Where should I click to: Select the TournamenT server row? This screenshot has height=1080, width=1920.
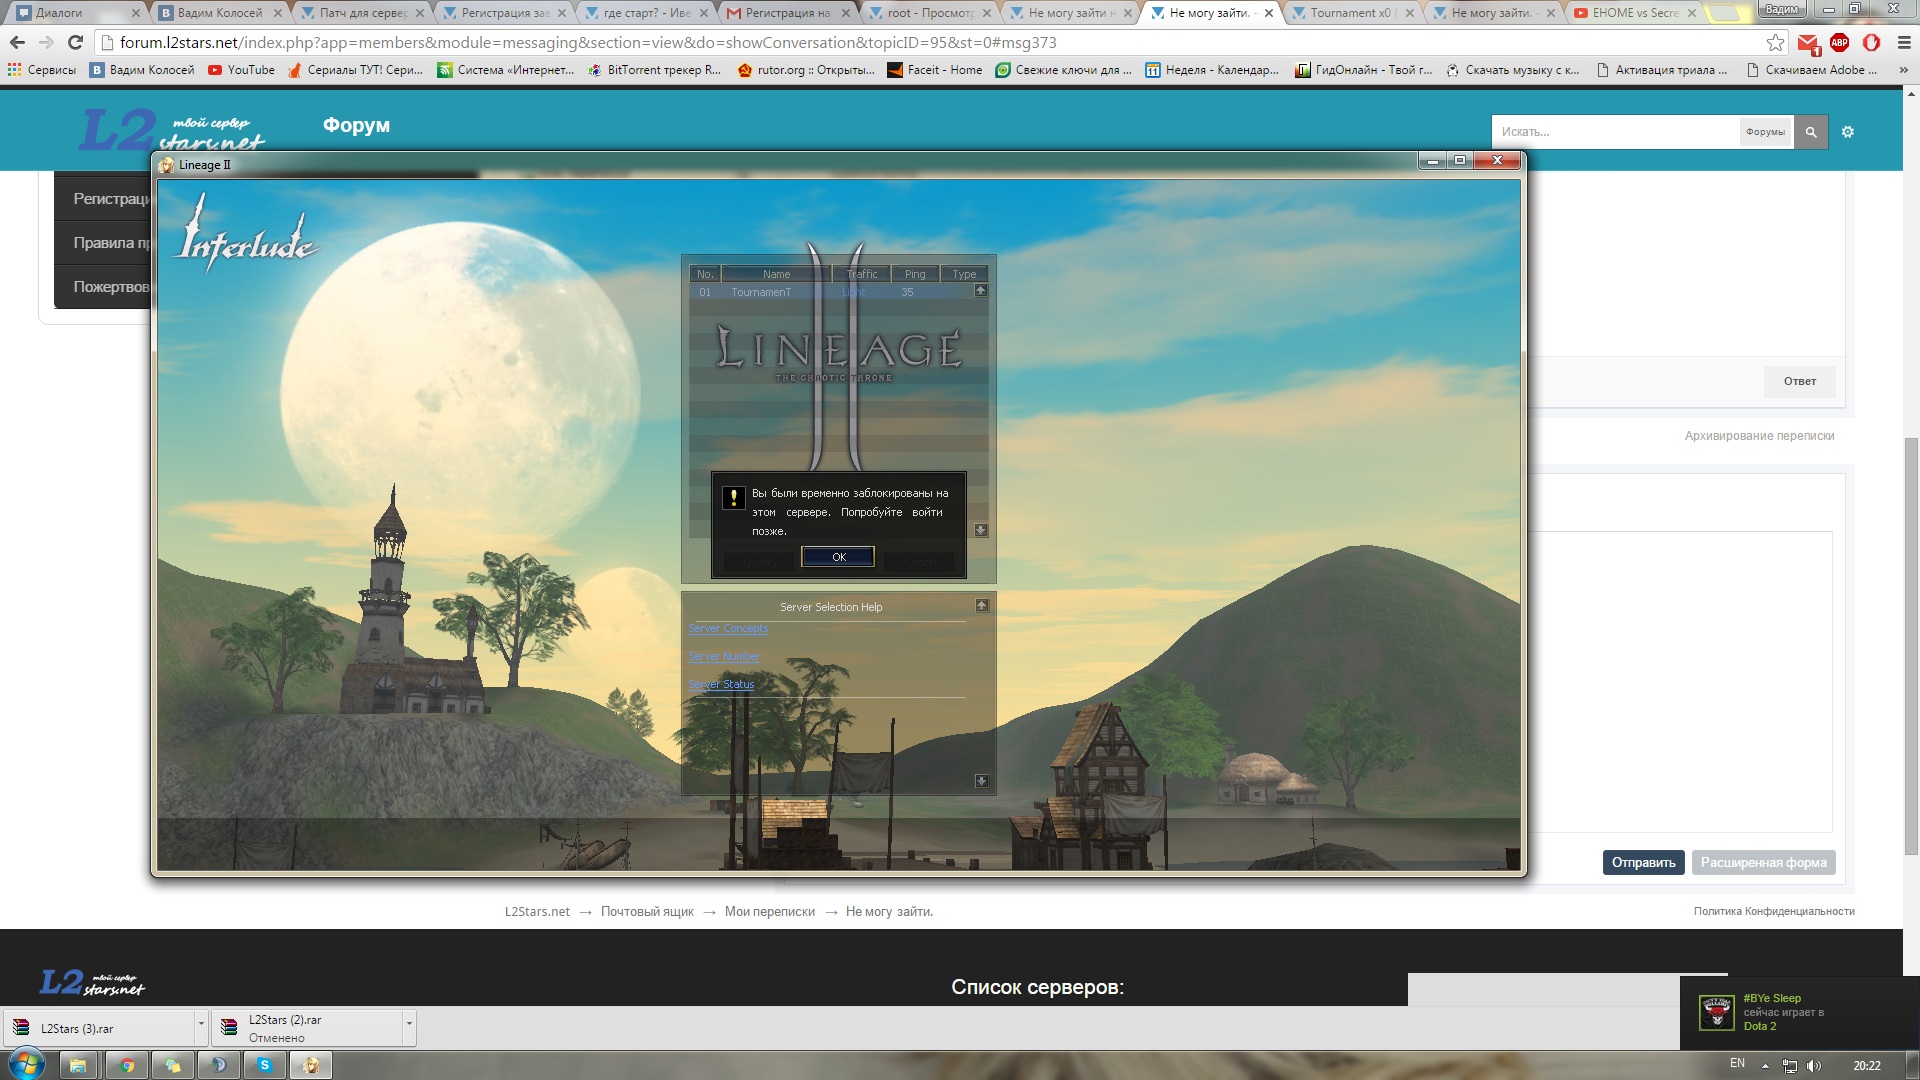(830, 292)
